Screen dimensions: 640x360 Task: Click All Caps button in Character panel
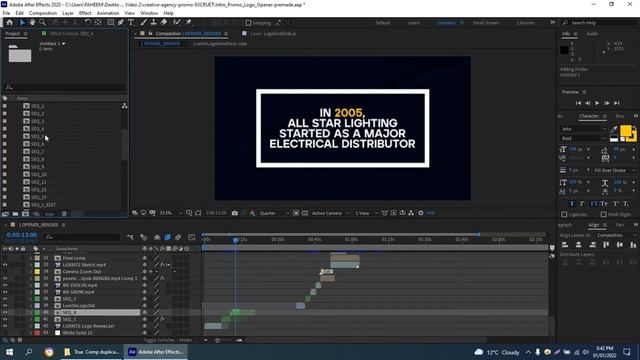click(x=593, y=203)
